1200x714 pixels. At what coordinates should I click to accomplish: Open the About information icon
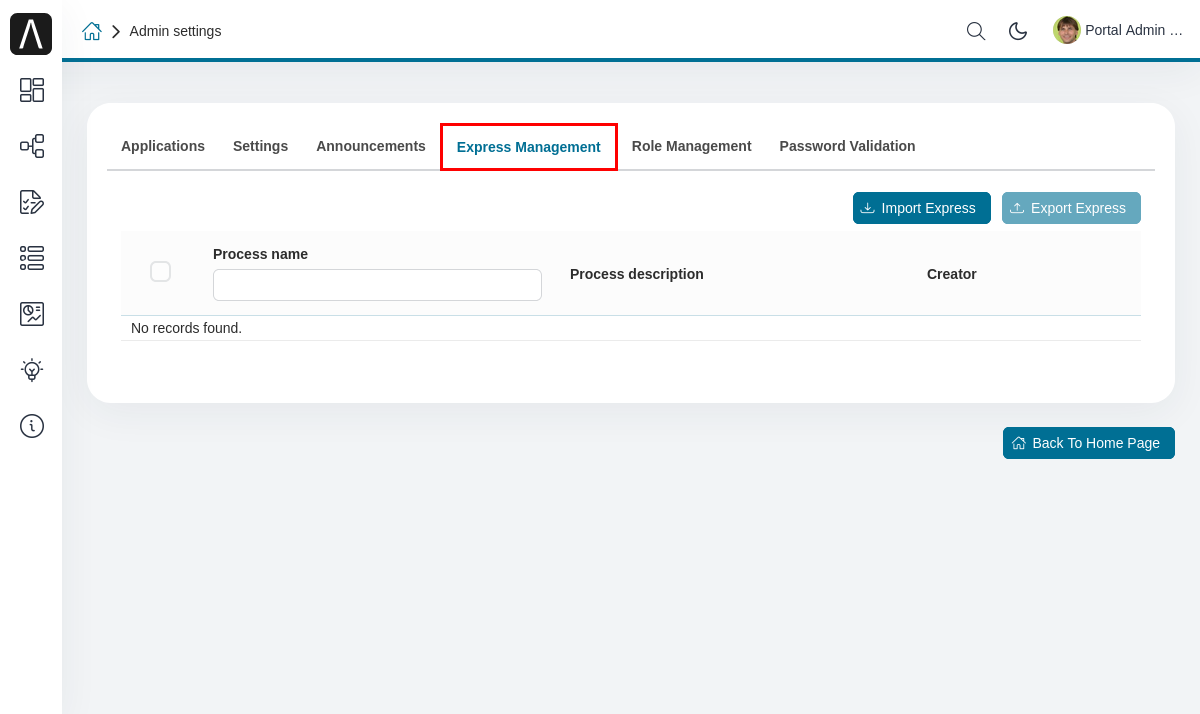(31, 425)
